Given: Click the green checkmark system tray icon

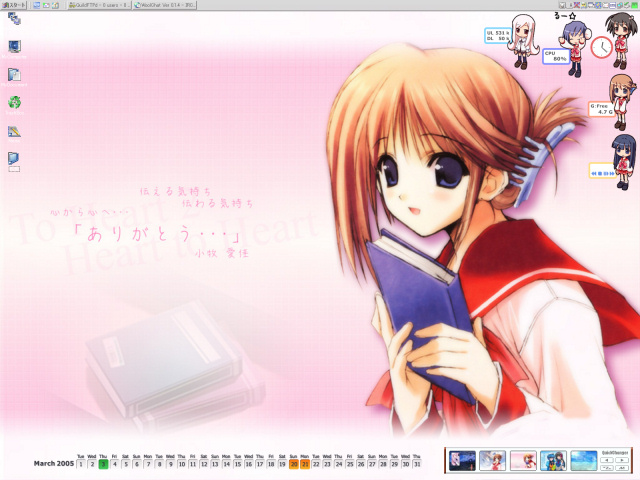Looking at the screenshot, I should [627, 5].
